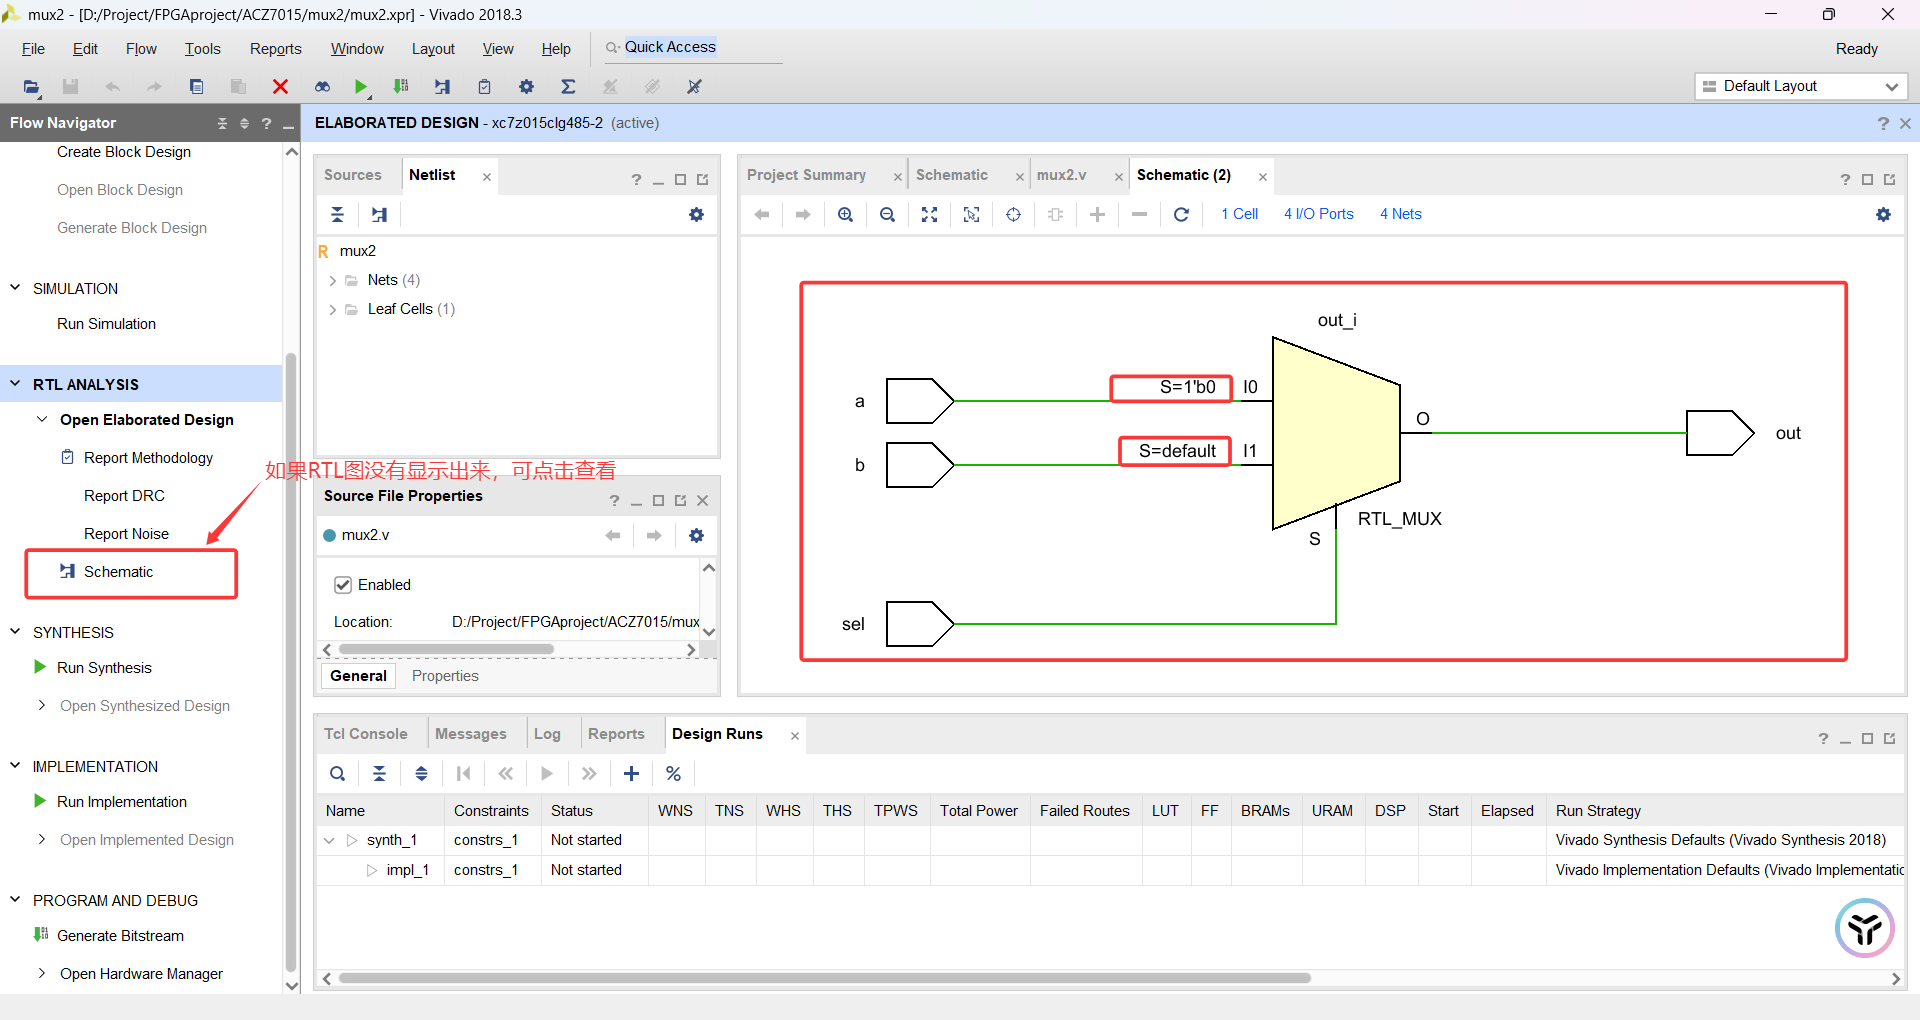Click the plus expand schematic icon
1920x1020 pixels.
[1097, 214]
